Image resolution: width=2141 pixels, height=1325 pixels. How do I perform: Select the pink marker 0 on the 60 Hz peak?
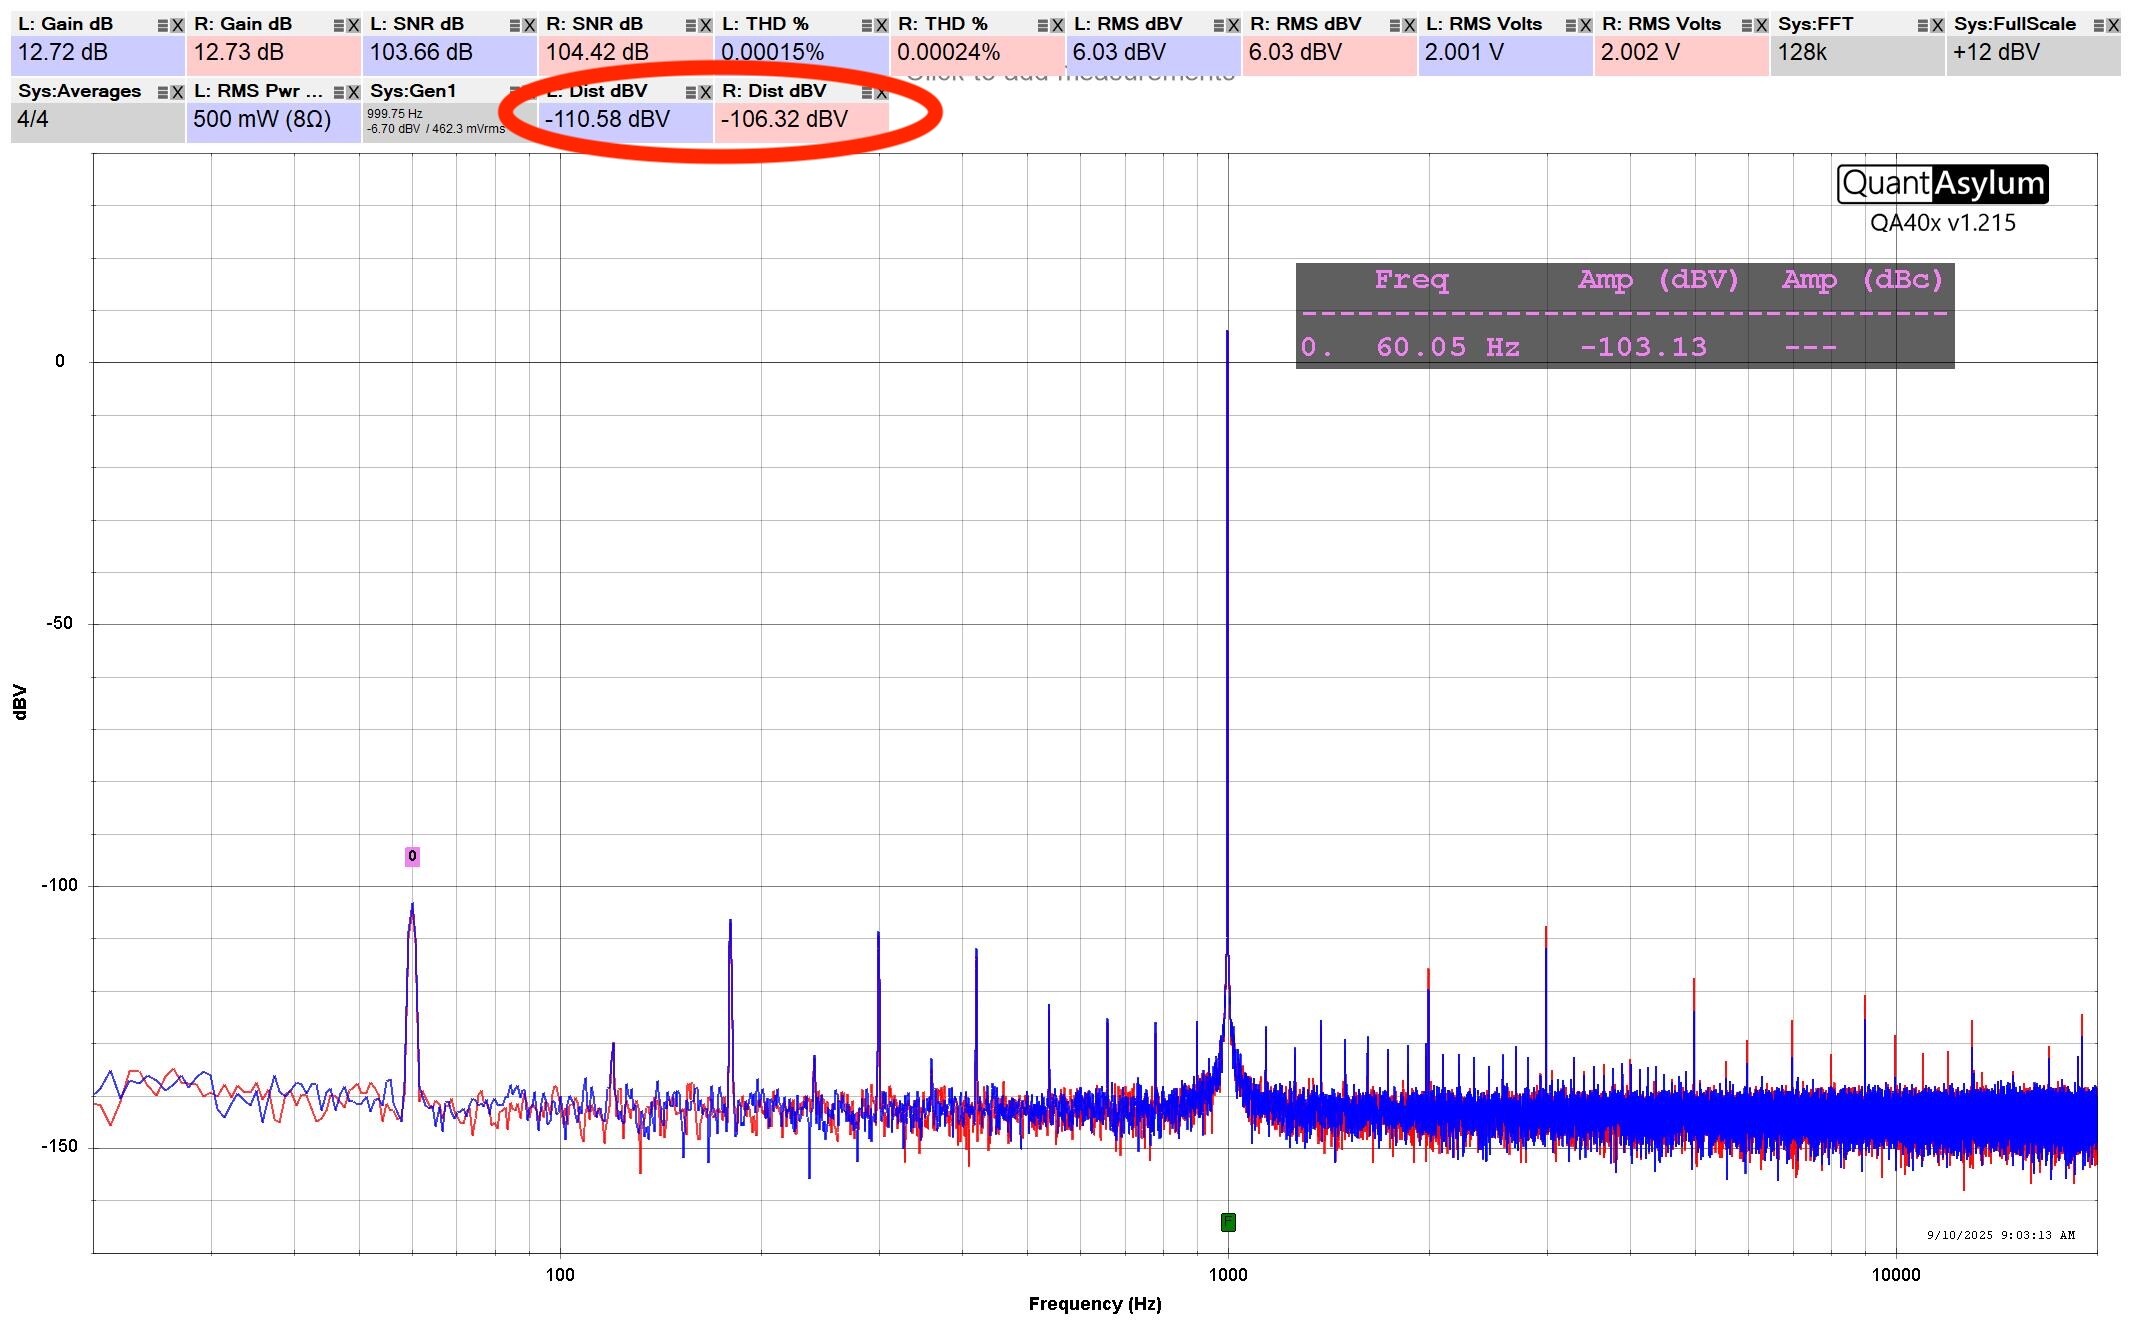pyautogui.click(x=412, y=856)
